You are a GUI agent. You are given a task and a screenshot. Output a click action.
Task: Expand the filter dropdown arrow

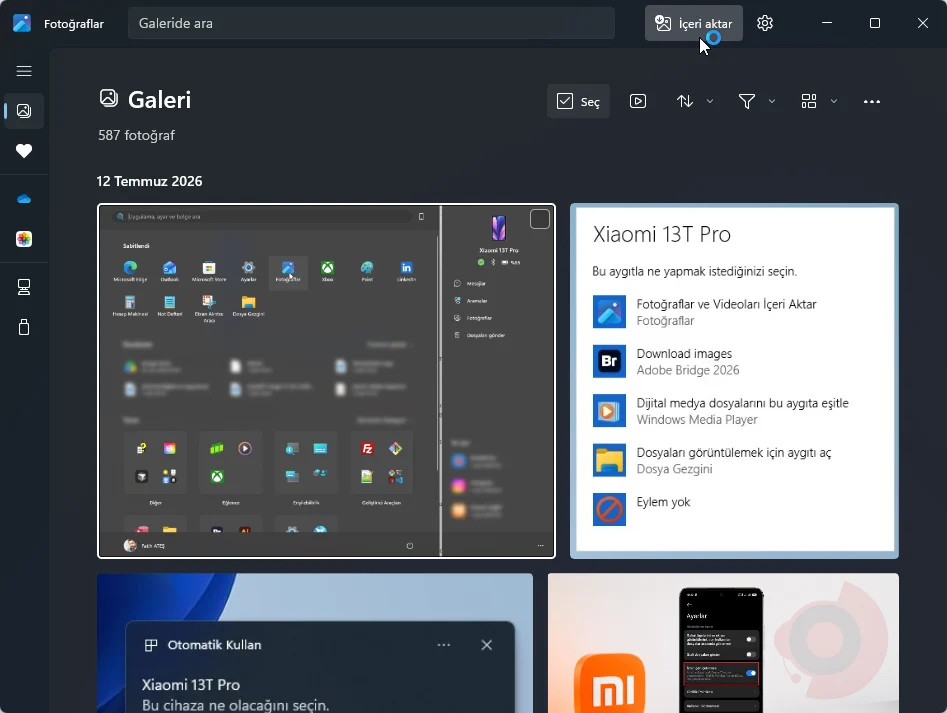click(772, 101)
